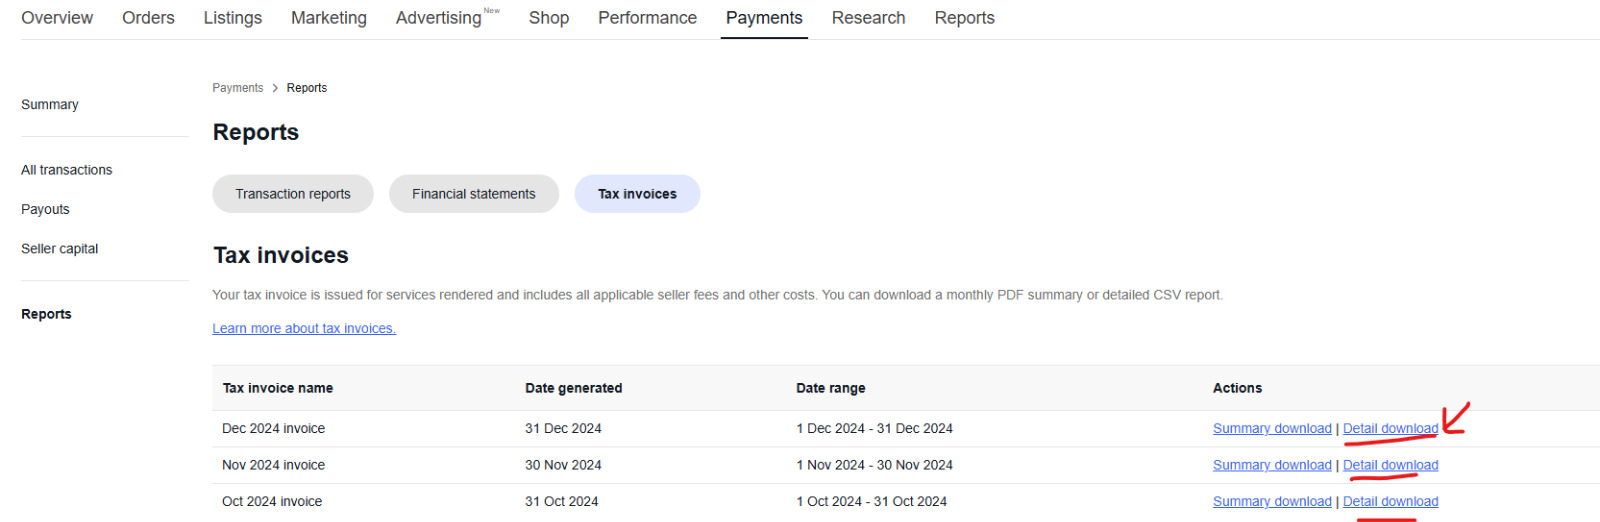This screenshot has width=1600, height=522.
Task: Select the Transaction reports pill button
Action: [x=293, y=194]
